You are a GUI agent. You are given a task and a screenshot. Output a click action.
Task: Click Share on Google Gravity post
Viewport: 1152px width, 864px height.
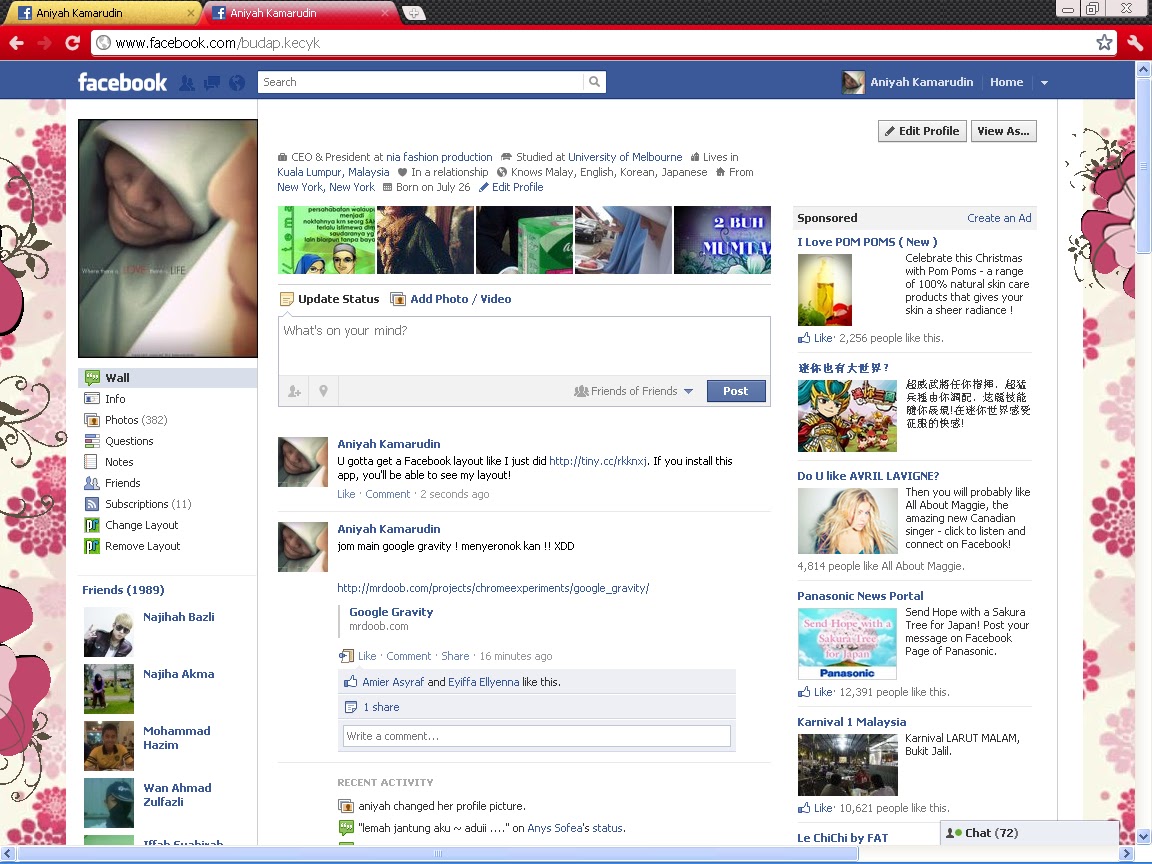click(x=455, y=656)
